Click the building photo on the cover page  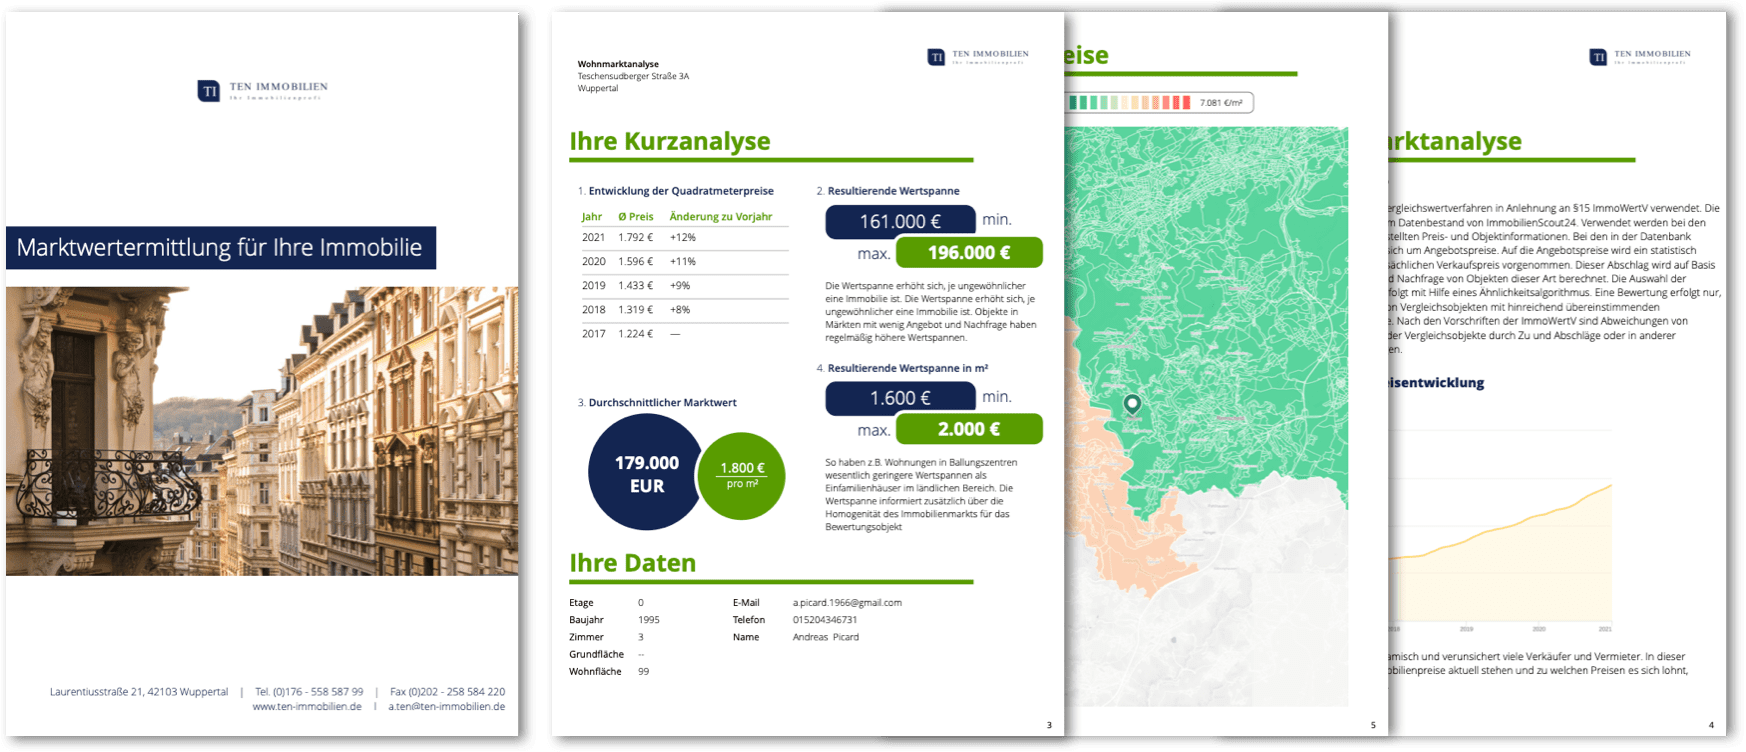pyautogui.click(x=262, y=430)
